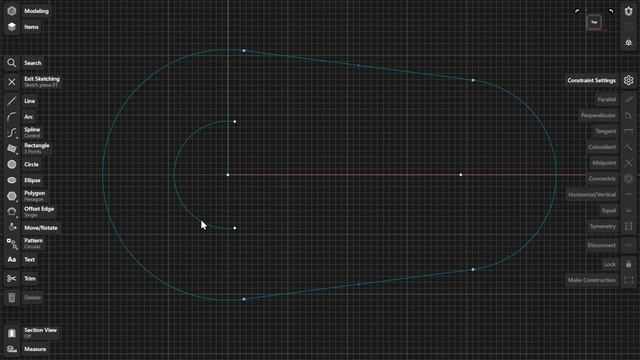Viewport: 640px width, 360px height.
Task: Apply the Perpendicular constraint
Action: coord(629,116)
